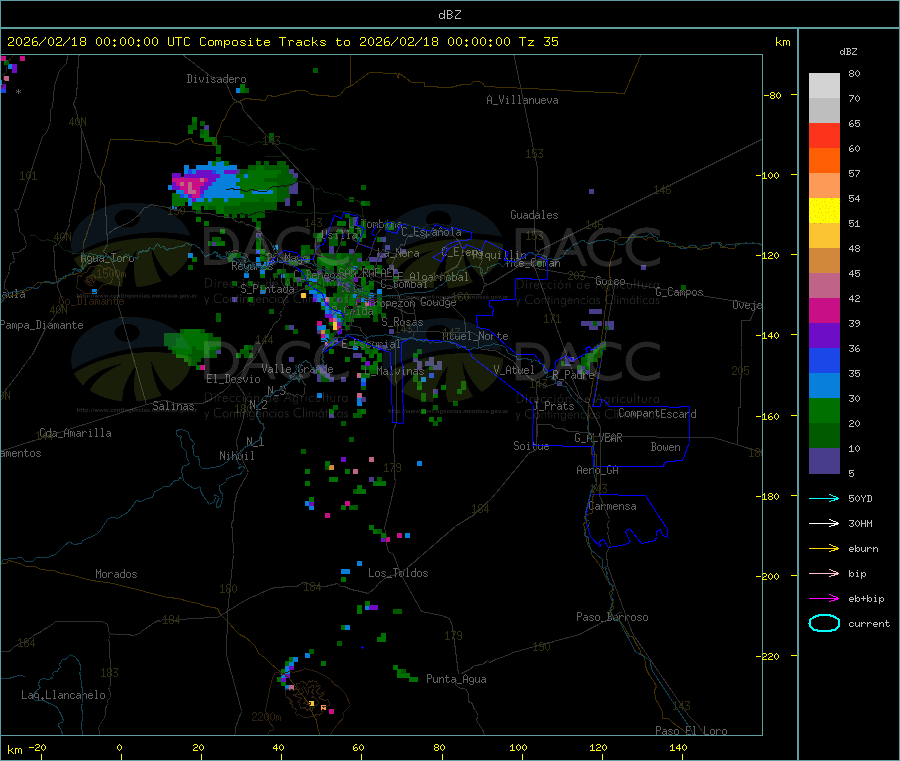The width and height of the screenshot is (900, 761).
Task: Click the 'Goudge' map label
Action: click(x=438, y=302)
